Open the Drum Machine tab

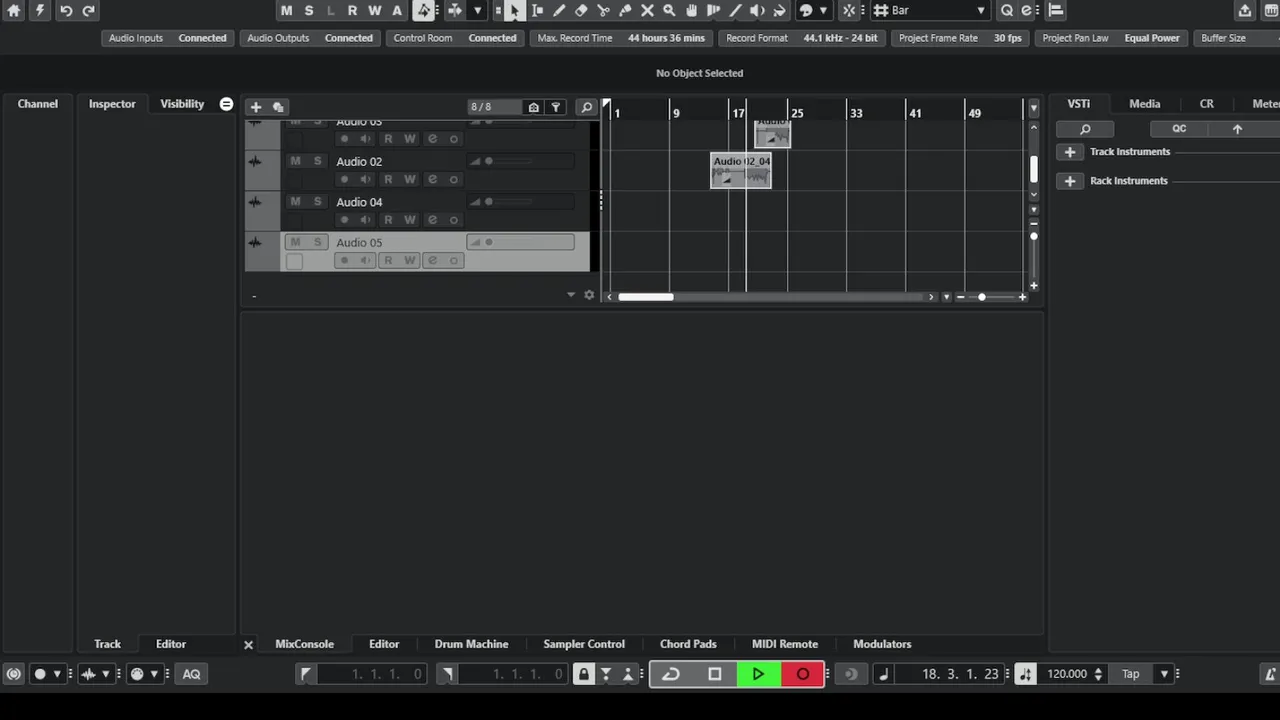point(471,644)
